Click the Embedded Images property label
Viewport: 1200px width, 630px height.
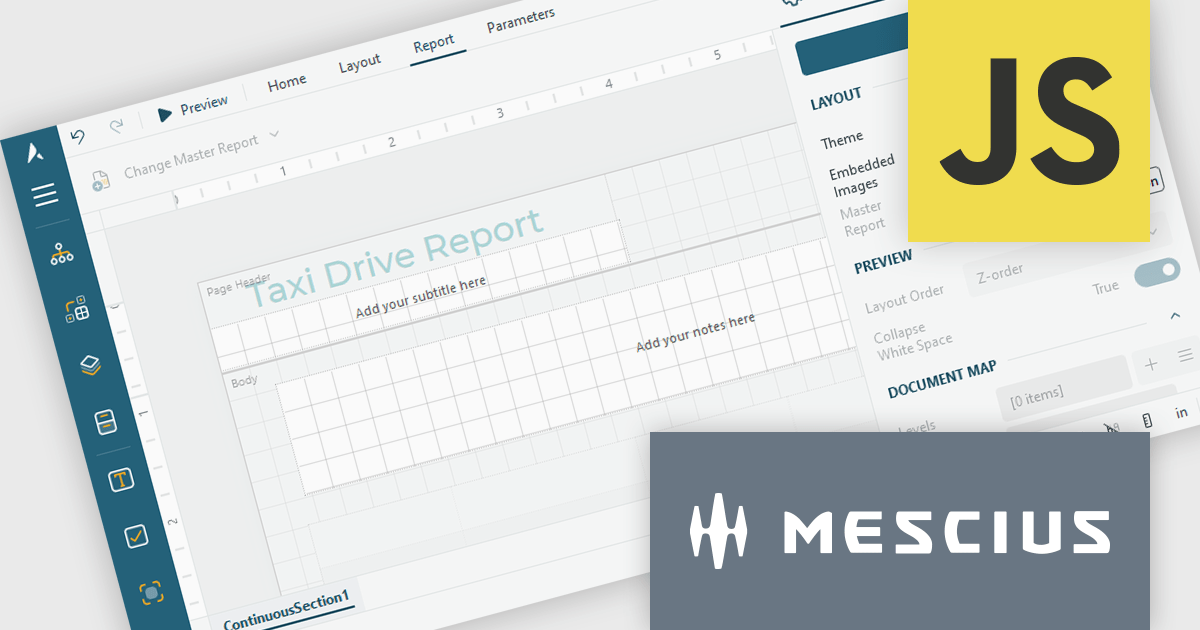point(862,173)
